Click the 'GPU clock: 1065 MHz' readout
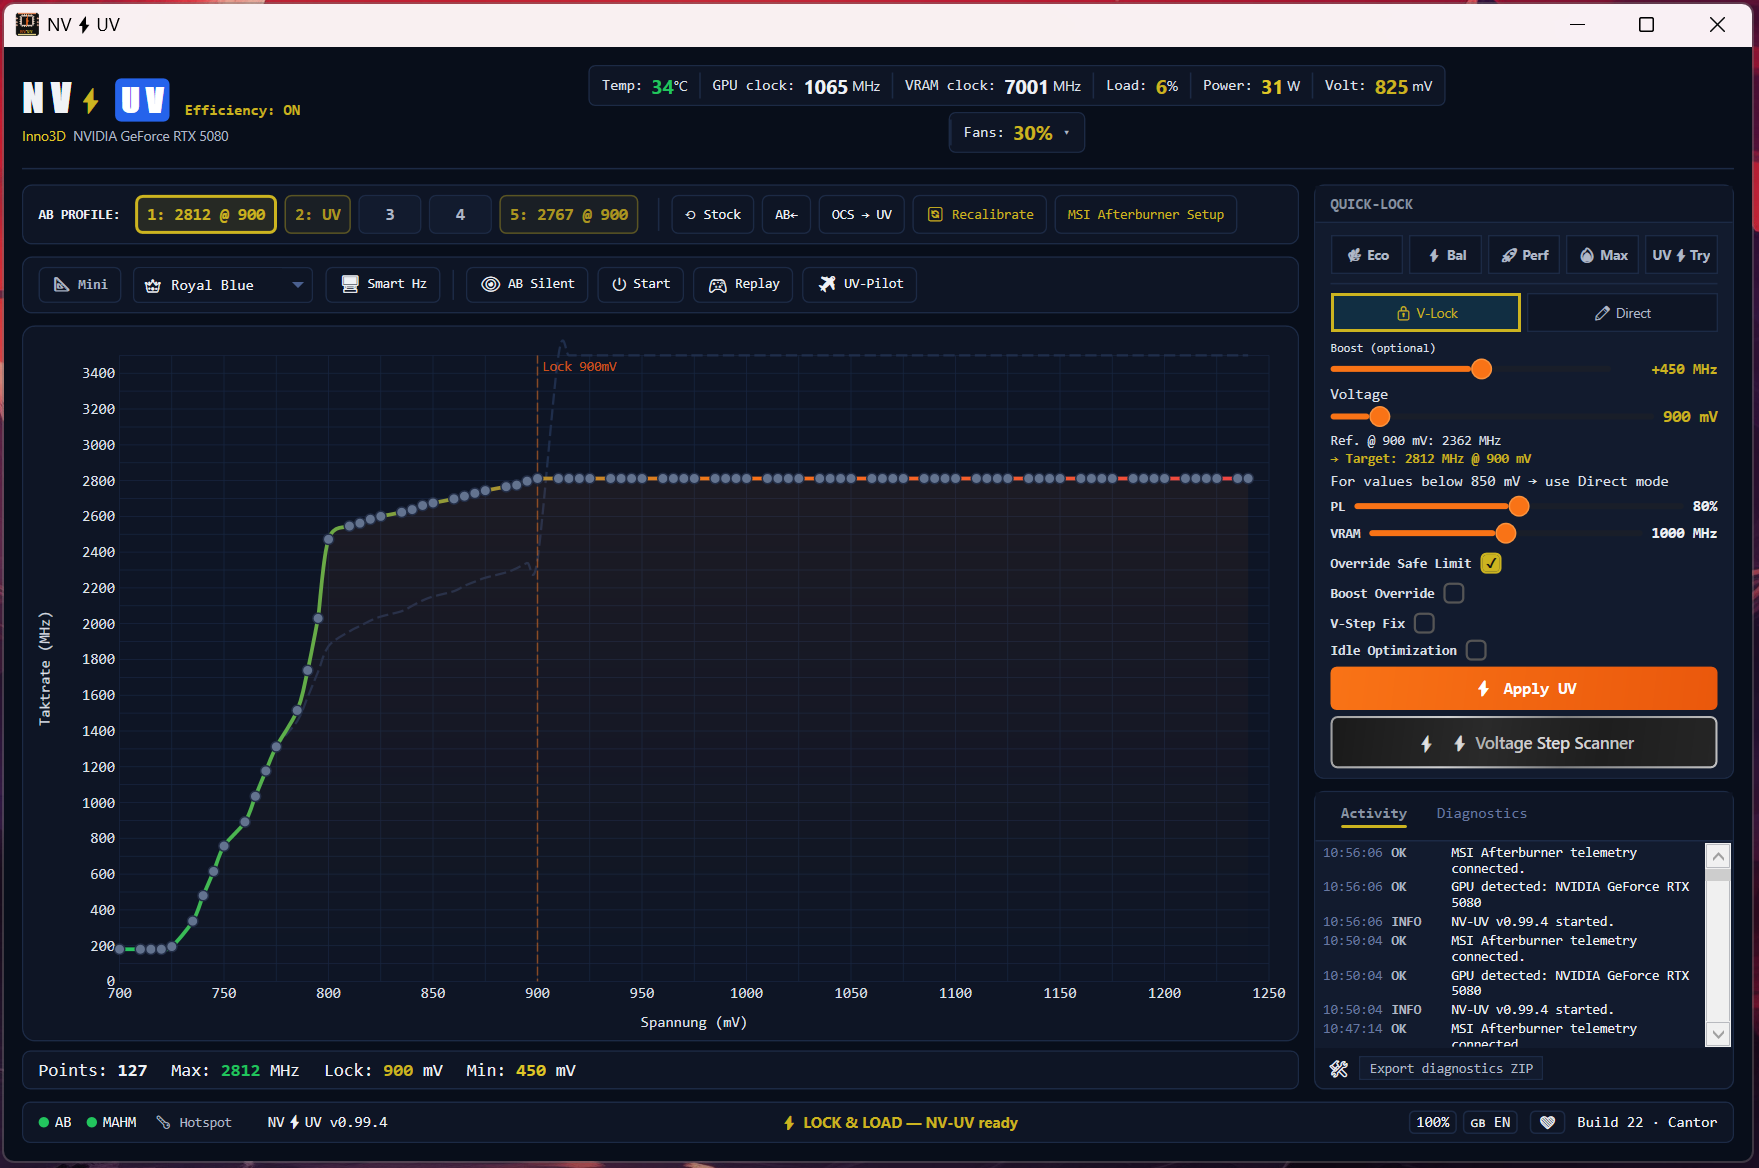The image size is (1759, 1168). [x=796, y=87]
